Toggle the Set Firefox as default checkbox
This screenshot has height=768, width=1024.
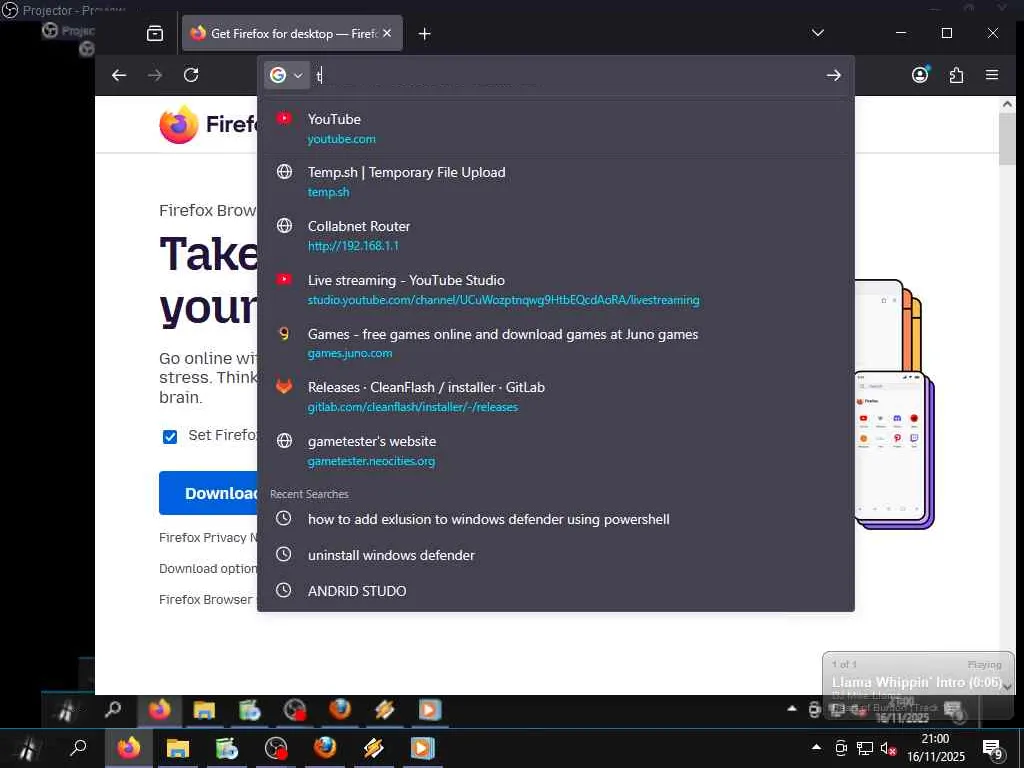[x=170, y=436]
